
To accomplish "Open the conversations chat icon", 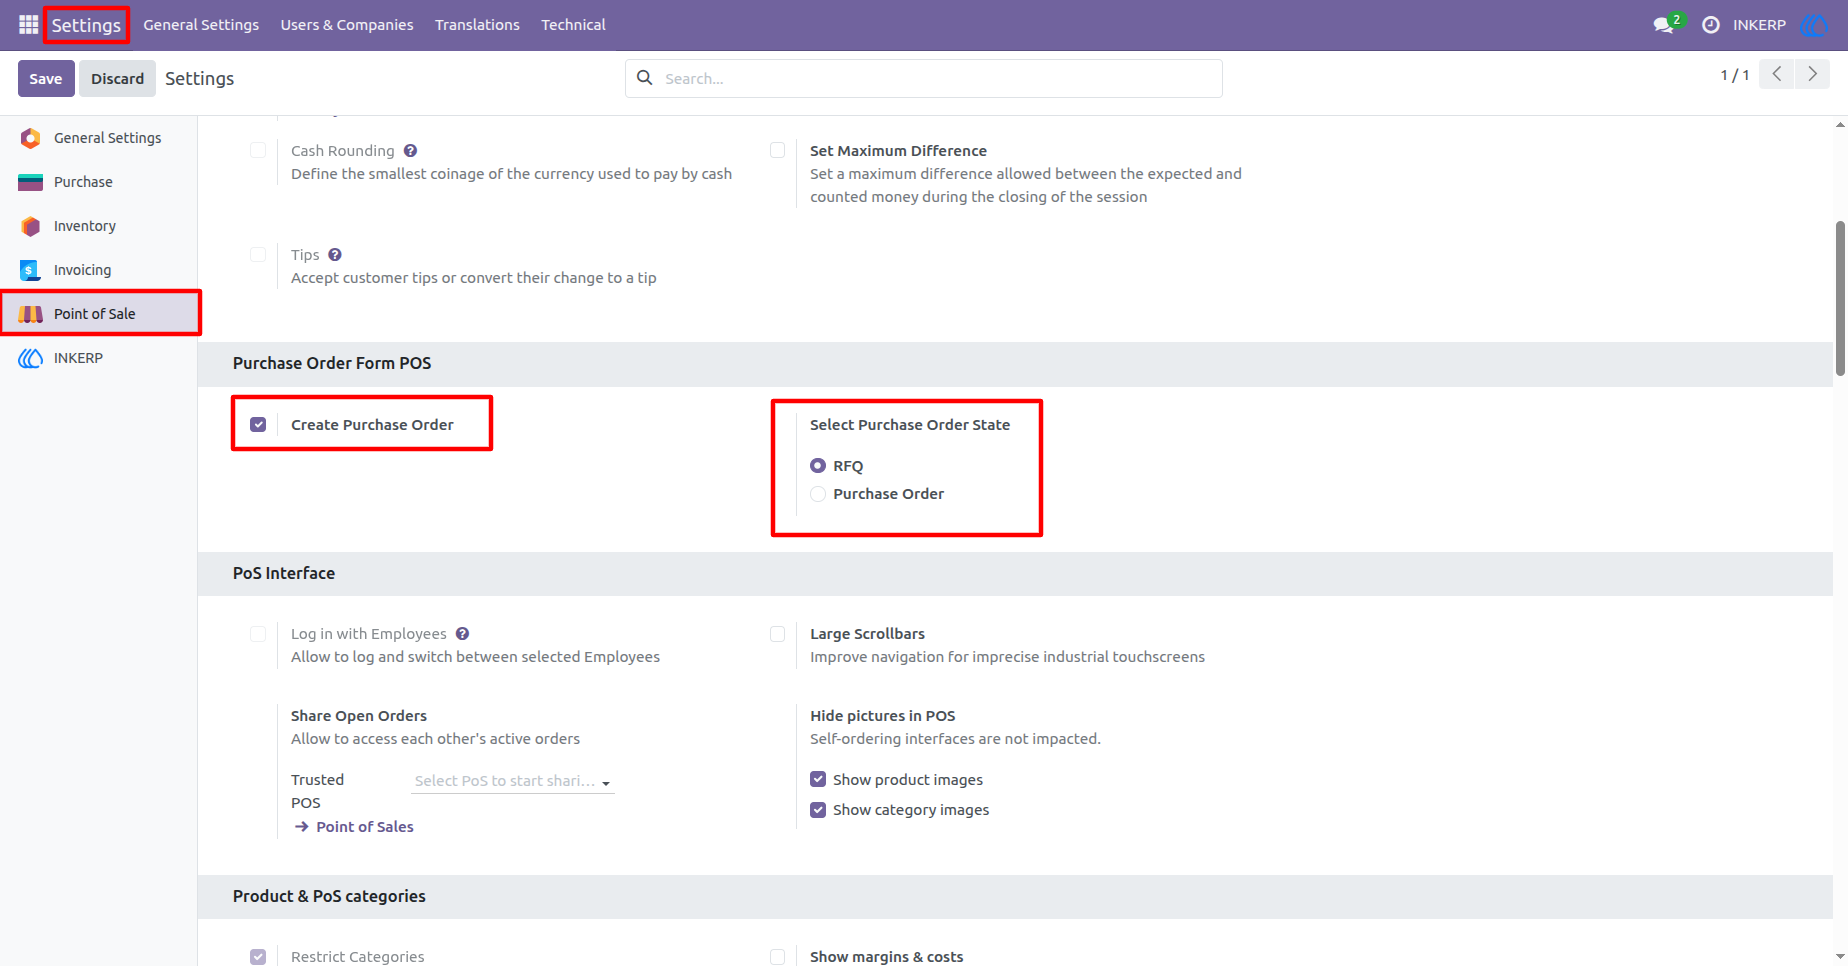I will click(x=1665, y=24).
